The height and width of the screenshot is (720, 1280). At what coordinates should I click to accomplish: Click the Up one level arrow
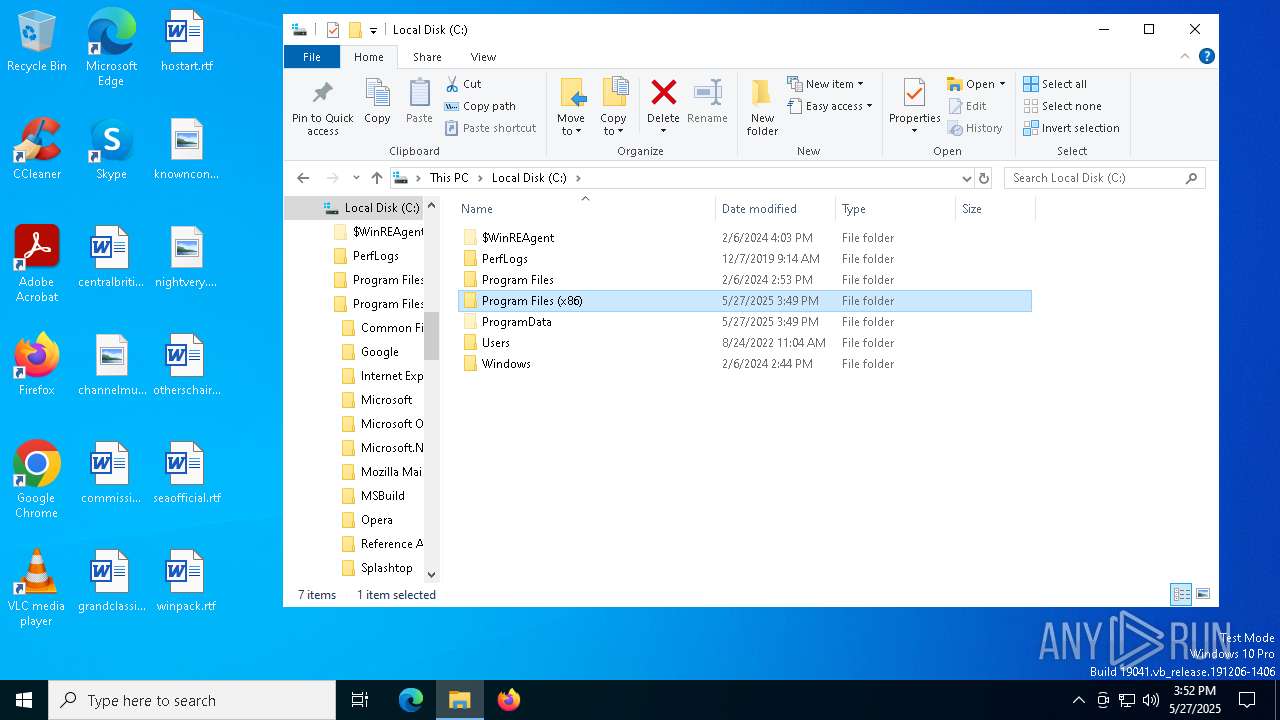click(376, 178)
